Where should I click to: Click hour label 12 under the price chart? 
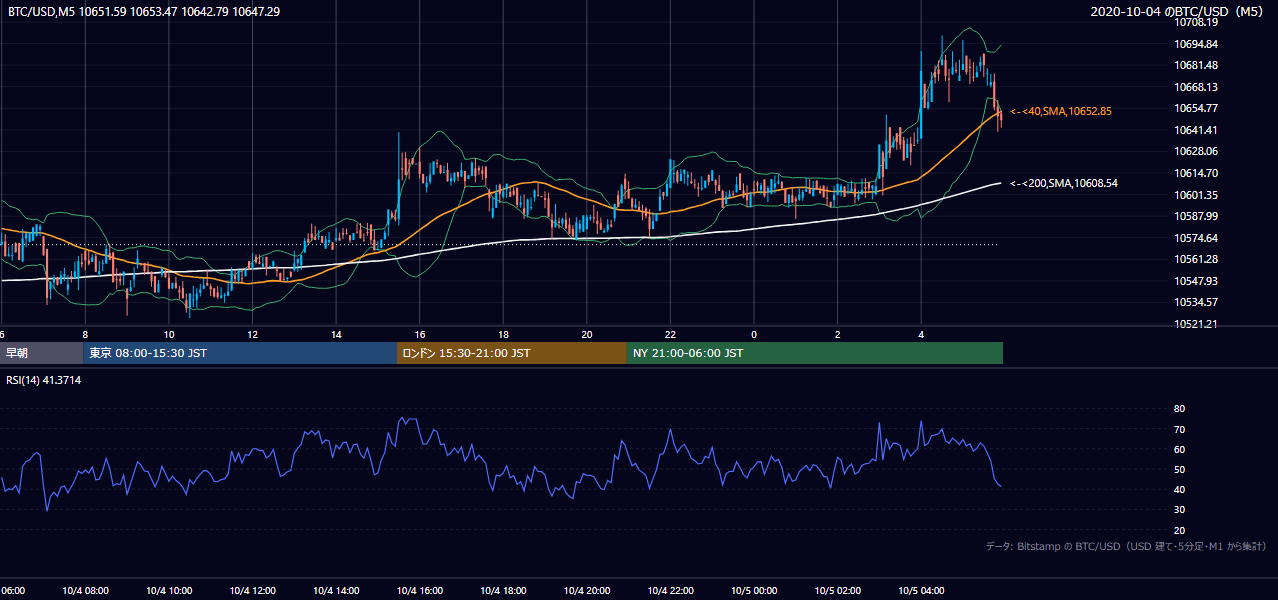tap(252, 334)
